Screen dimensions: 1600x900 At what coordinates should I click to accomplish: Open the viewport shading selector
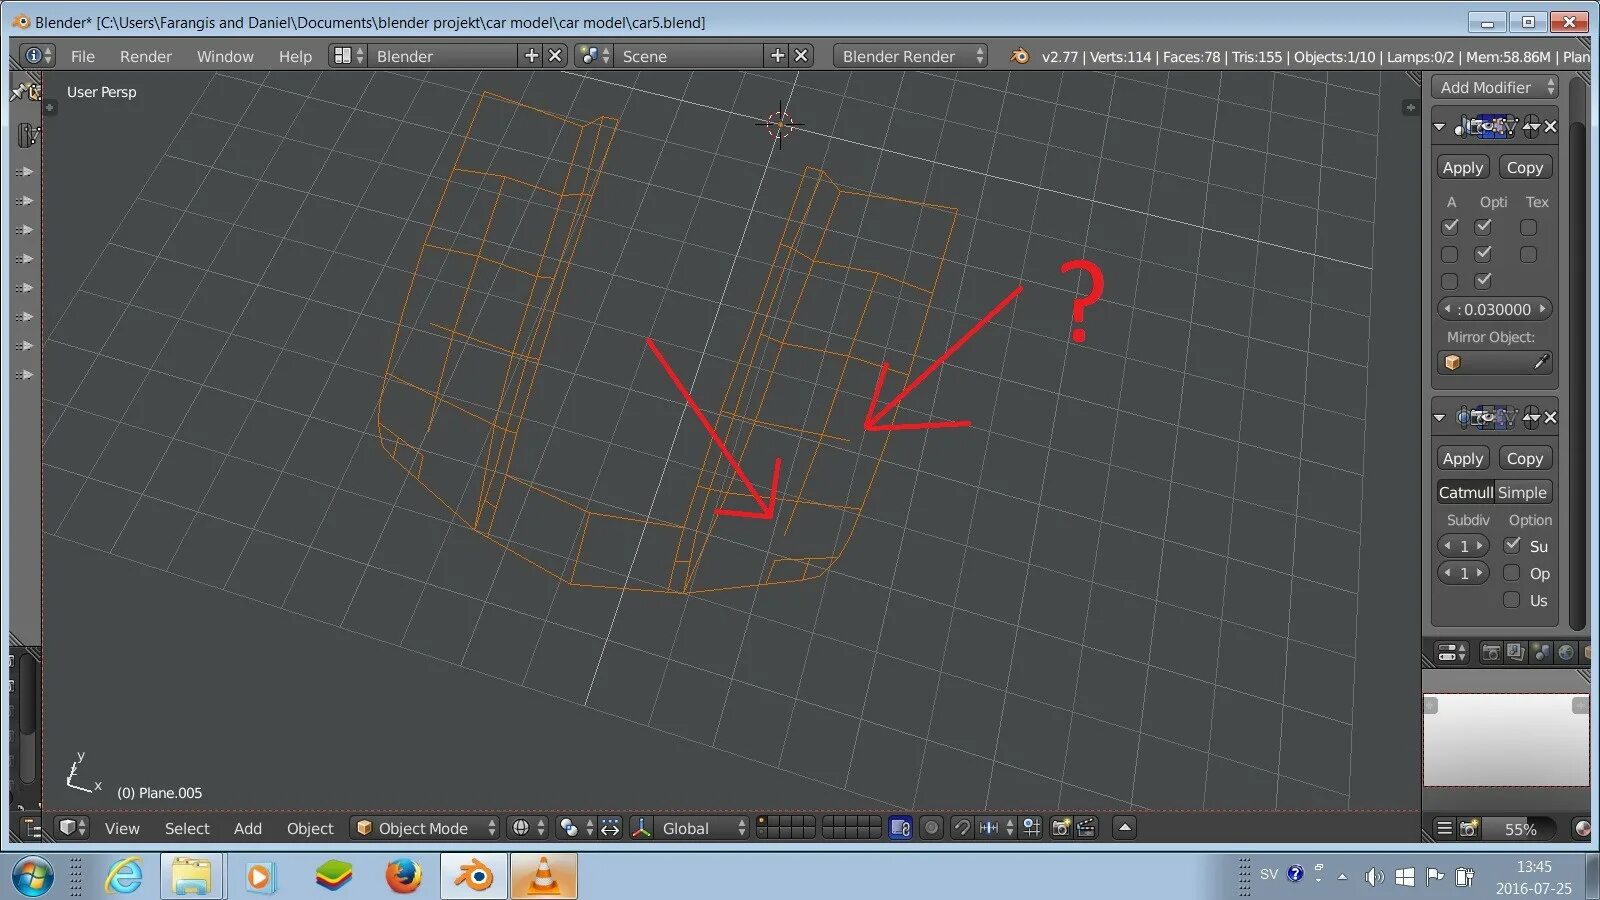[528, 828]
